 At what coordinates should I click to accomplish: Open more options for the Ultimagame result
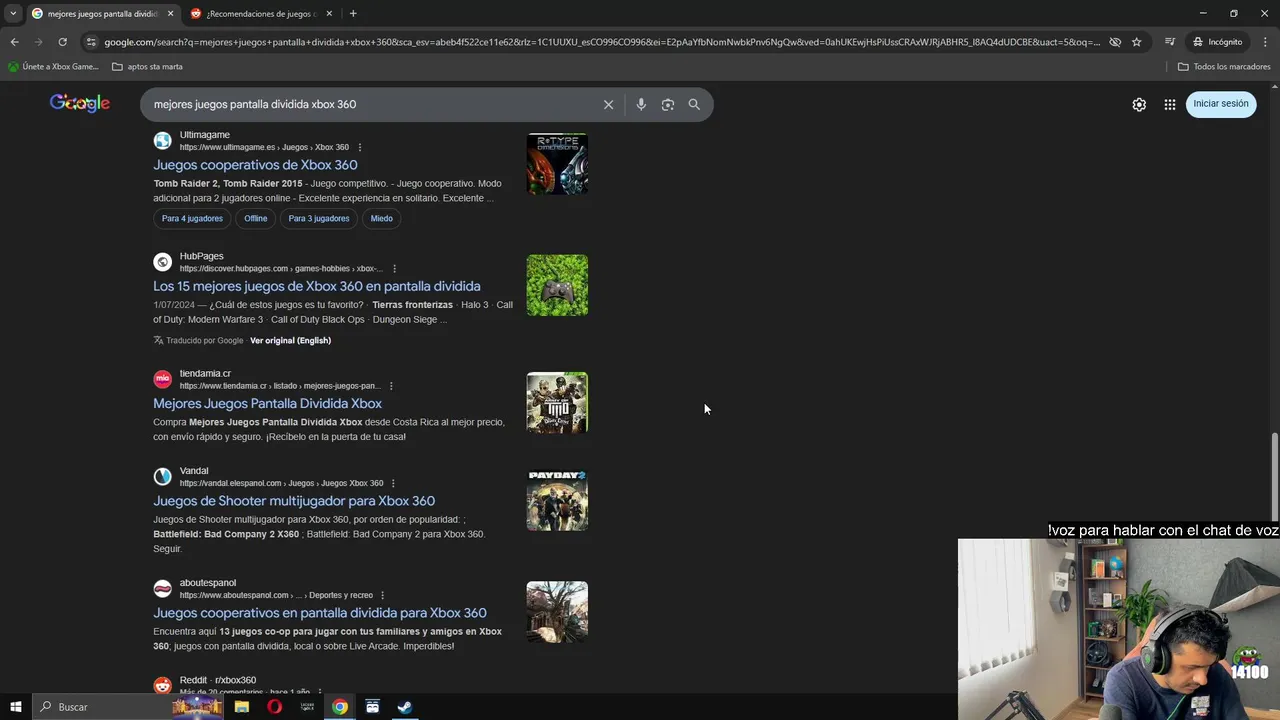(x=360, y=147)
